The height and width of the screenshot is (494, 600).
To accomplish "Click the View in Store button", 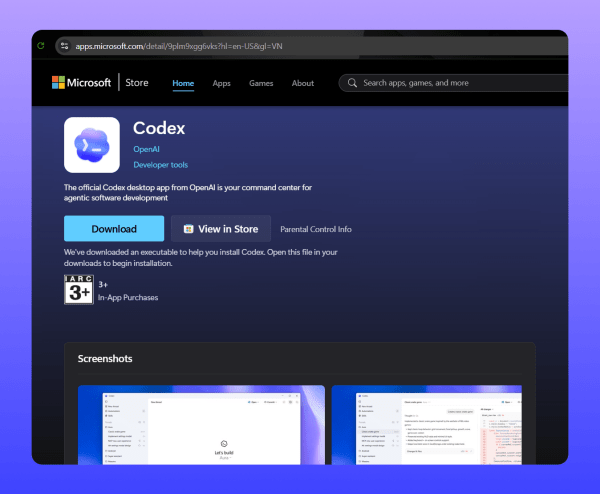I will [x=221, y=229].
